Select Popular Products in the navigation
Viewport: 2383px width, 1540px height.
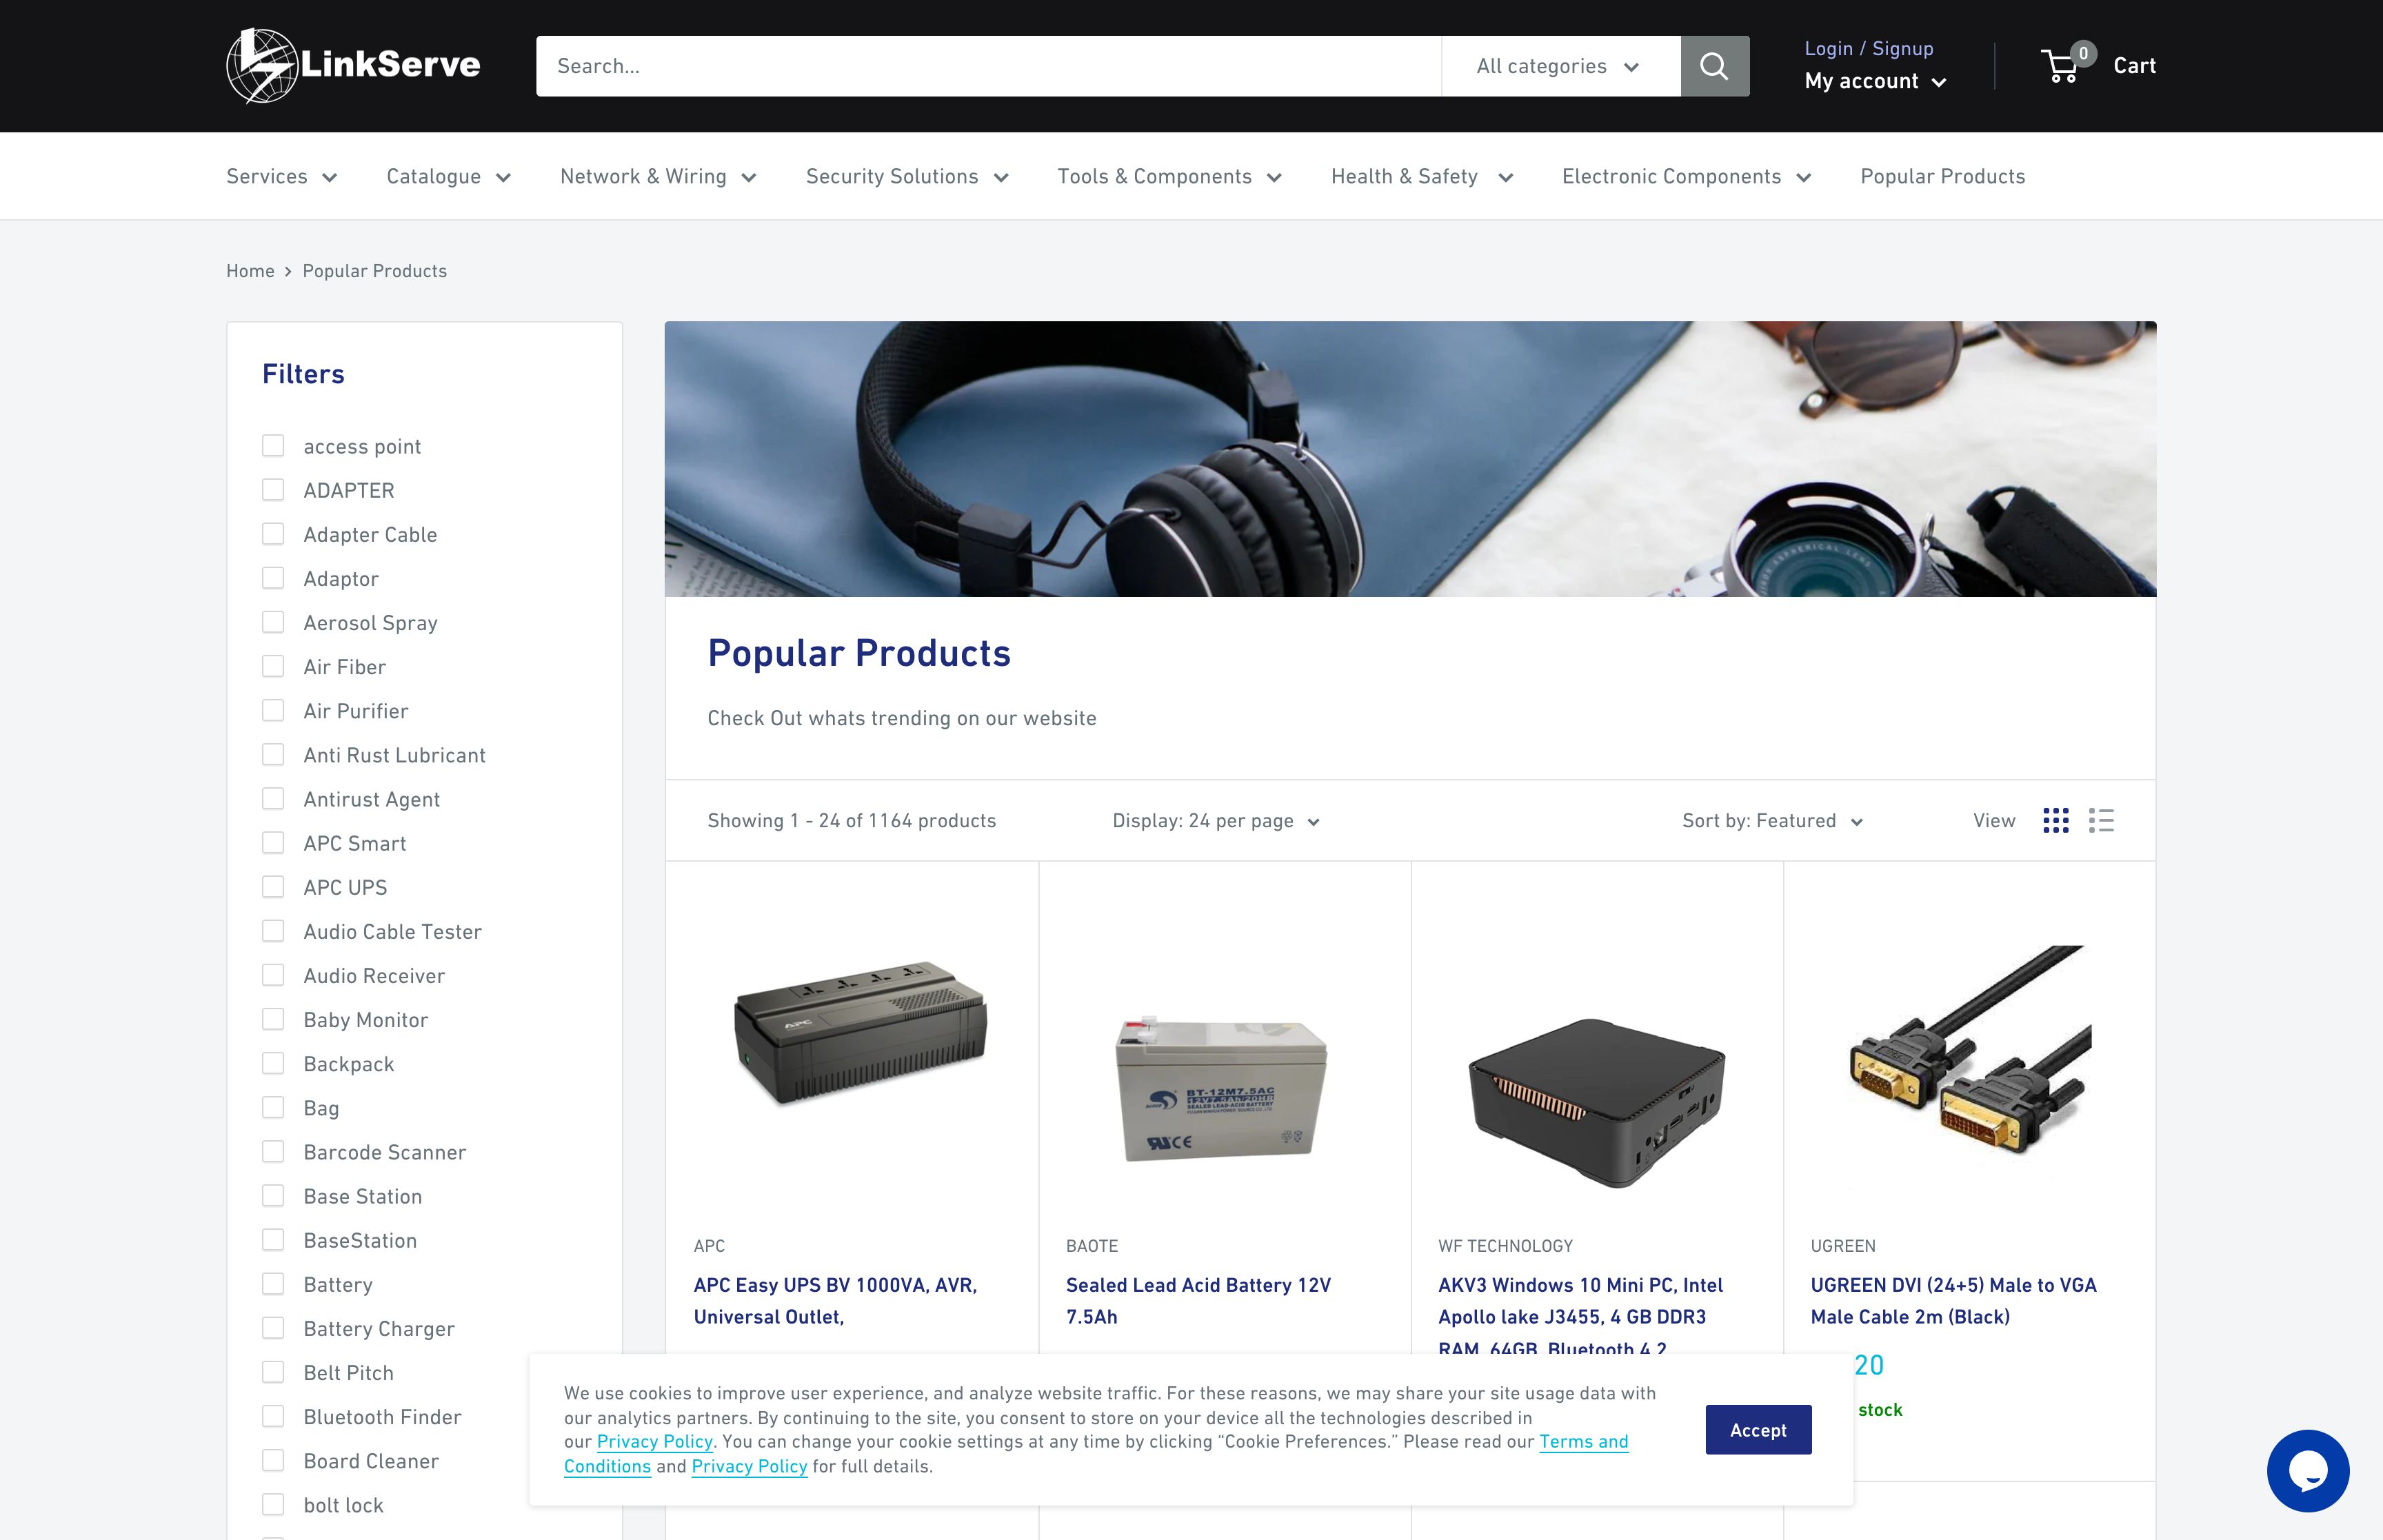click(x=1942, y=176)
